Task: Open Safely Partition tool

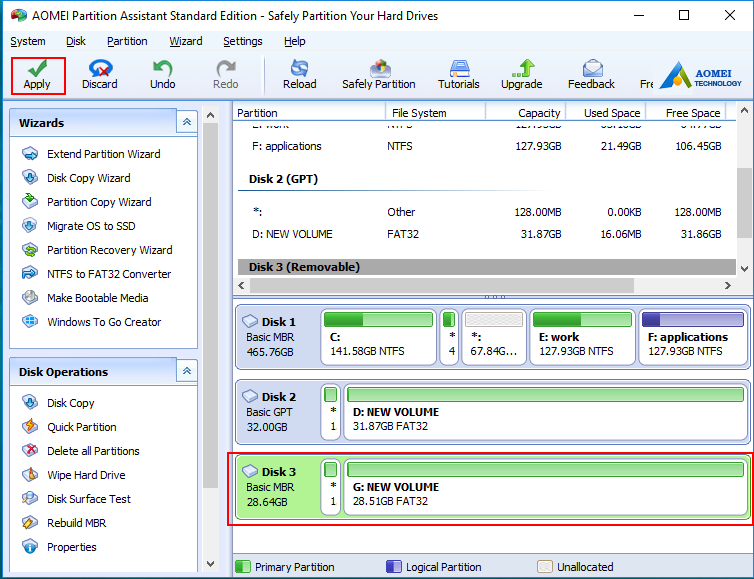Action: pos(379,76)
